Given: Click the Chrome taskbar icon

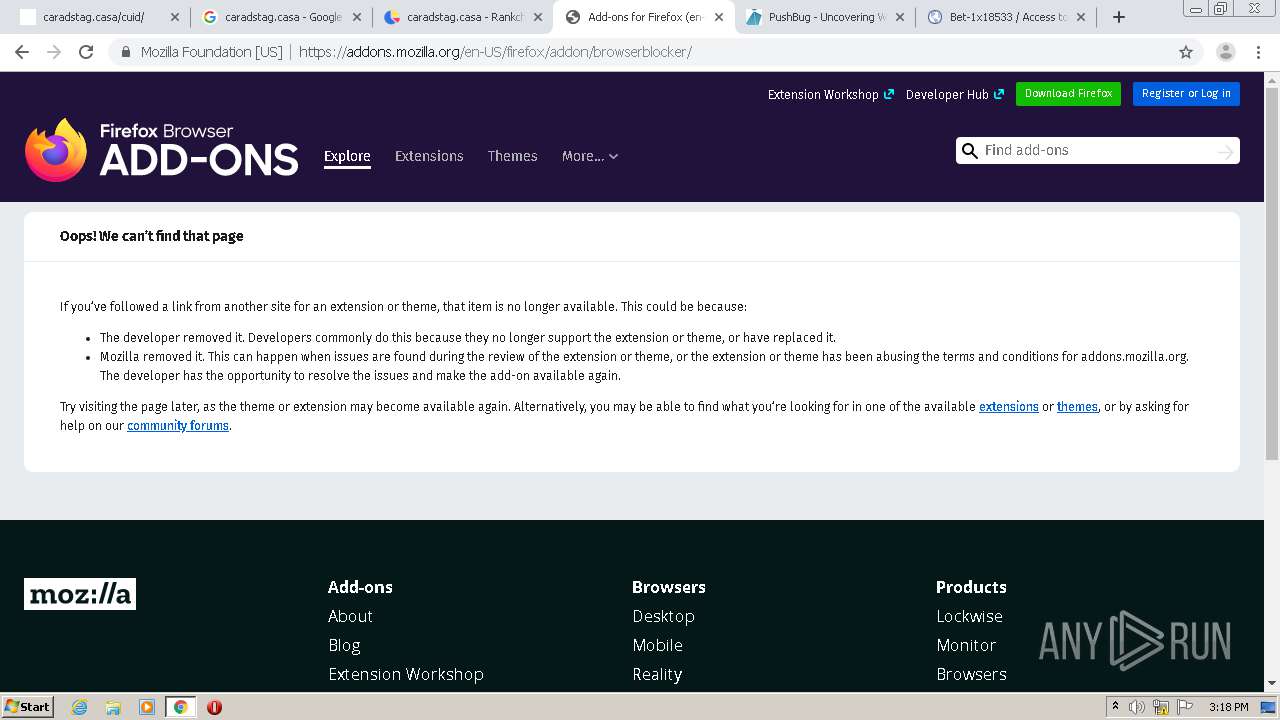Looking at the screenshot, I should 180,707.
